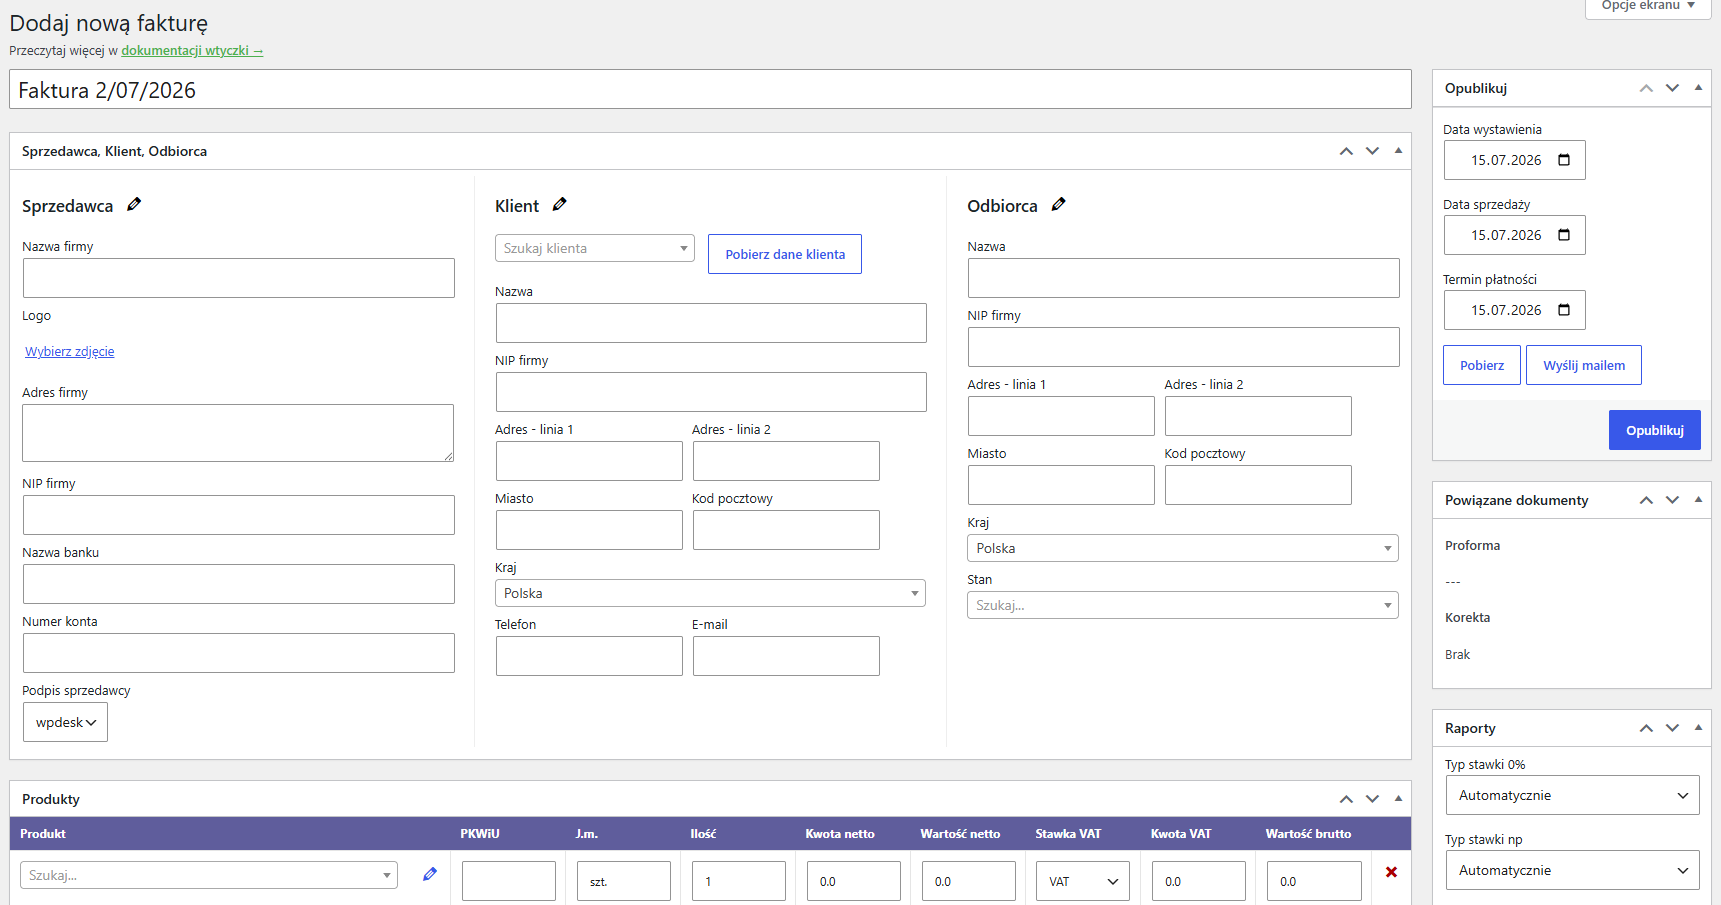Edit Sprzedawca details with pencil icon

[134, 204]
